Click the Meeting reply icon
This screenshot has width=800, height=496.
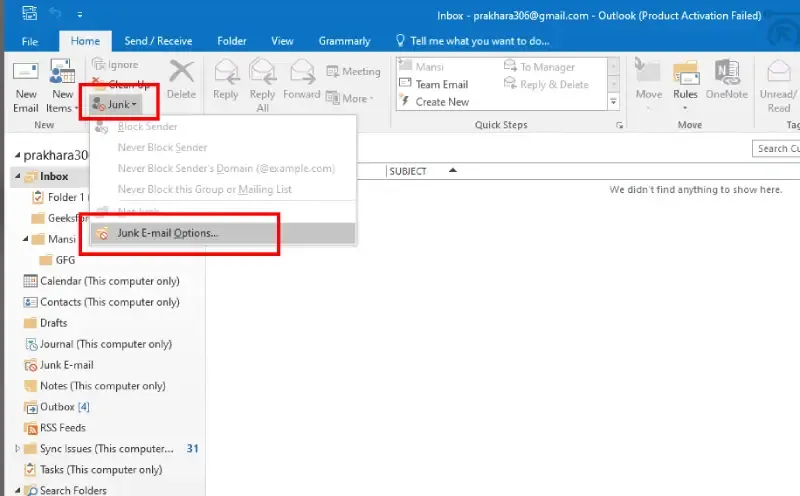click(333, 71)
